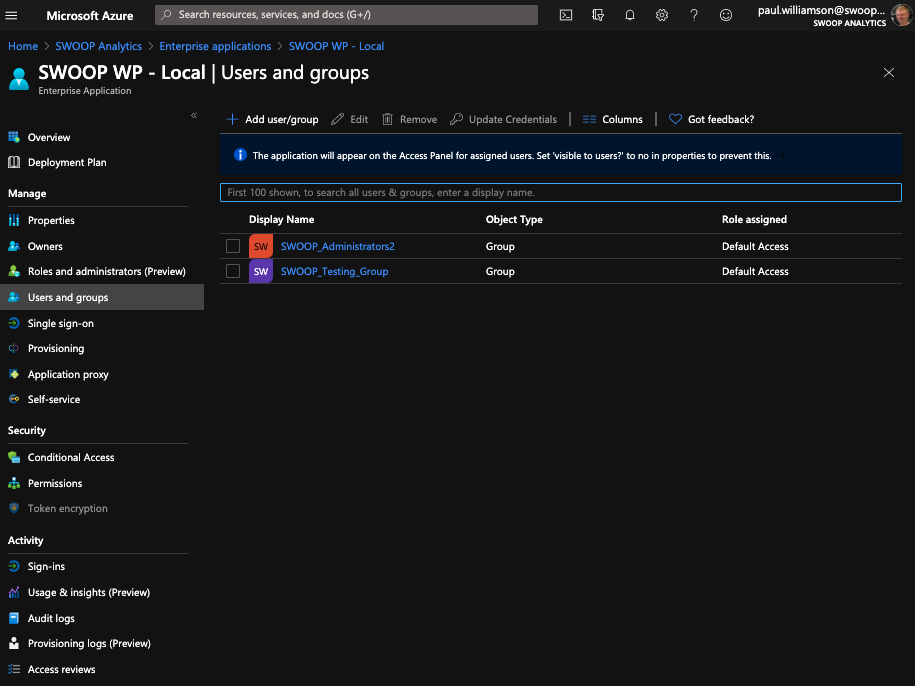This screenshot has width=915, height=686.
Task: Click the Permissions sidebar icon
Action: click(x=14, y=483)
